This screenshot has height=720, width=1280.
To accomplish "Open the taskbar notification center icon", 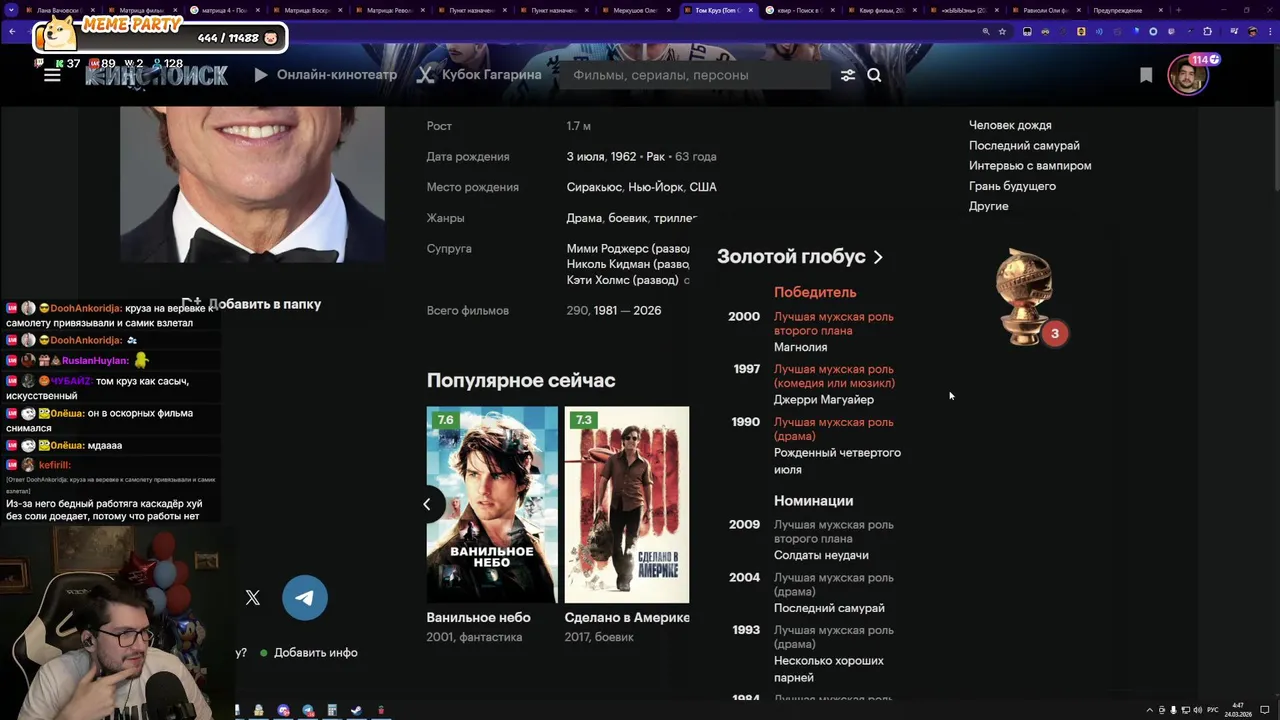I will [1267, 710].
